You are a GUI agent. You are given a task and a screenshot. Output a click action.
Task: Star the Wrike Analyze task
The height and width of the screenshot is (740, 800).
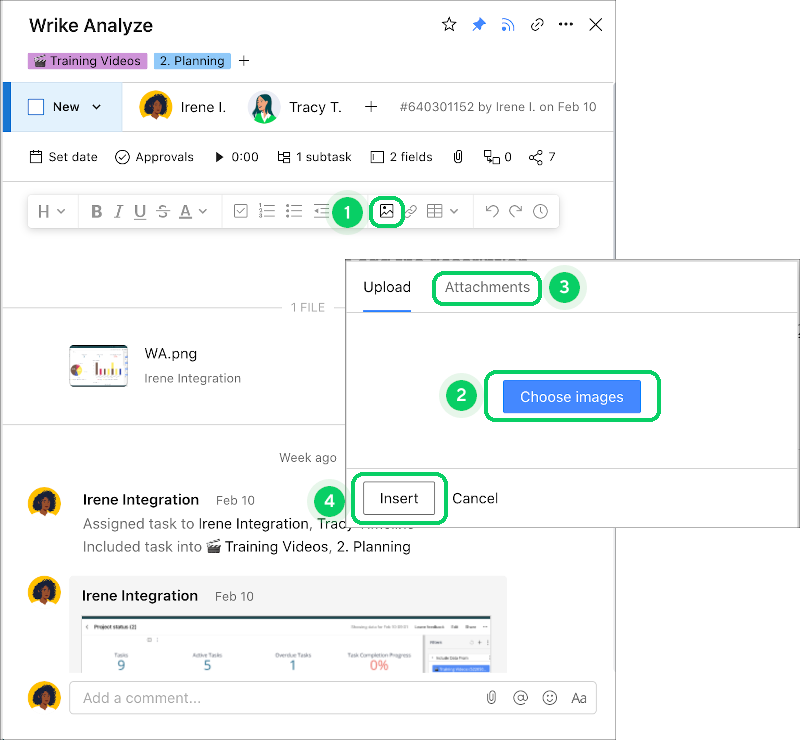point(449,24)
